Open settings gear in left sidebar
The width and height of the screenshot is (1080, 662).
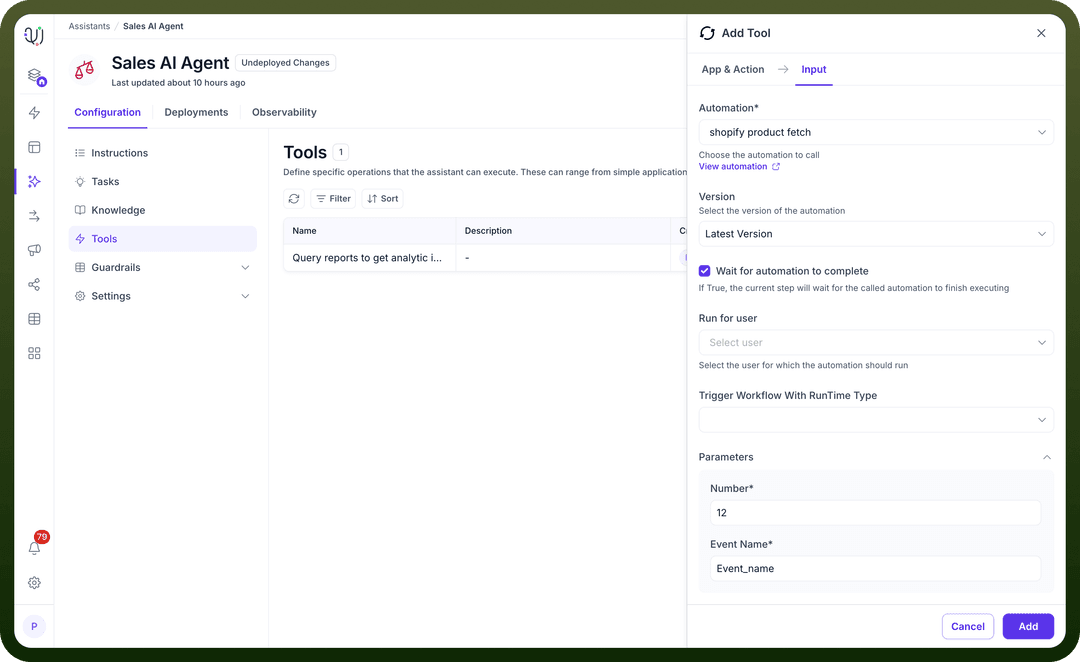click(34, 583)
